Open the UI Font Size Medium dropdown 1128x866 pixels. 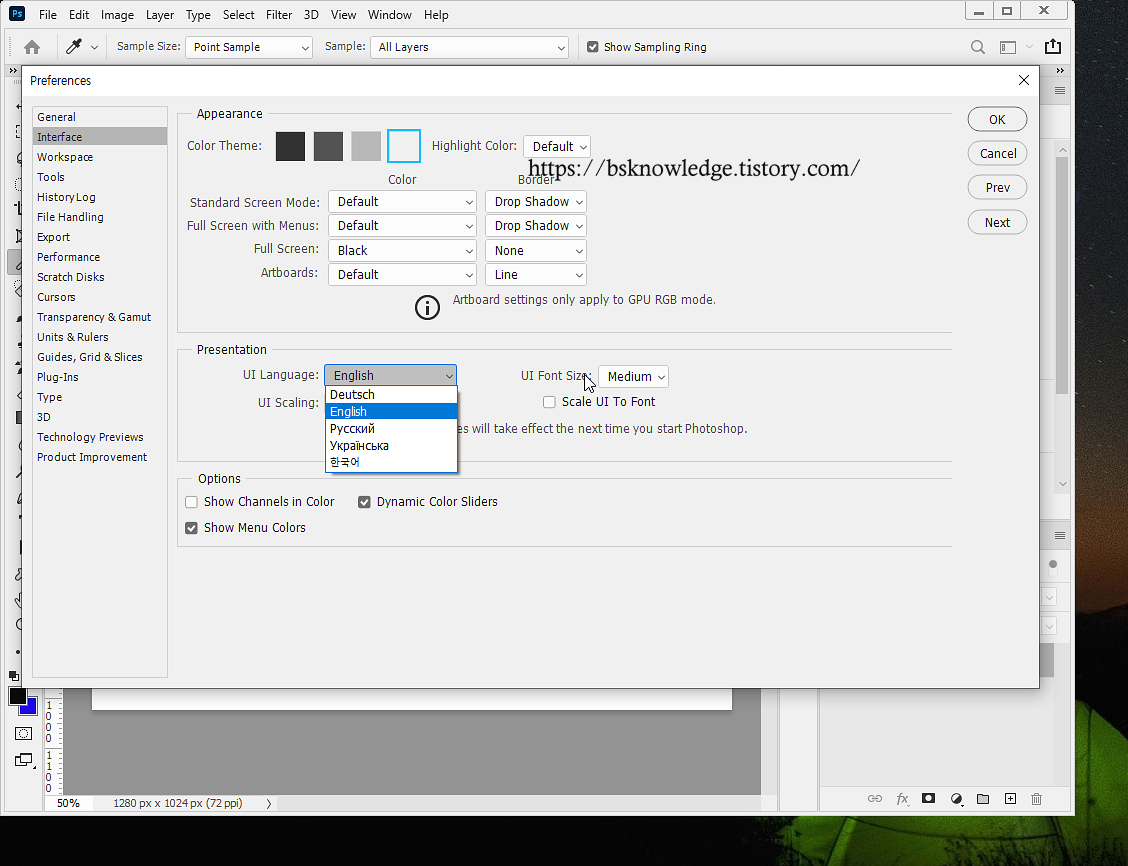point(634,377)
